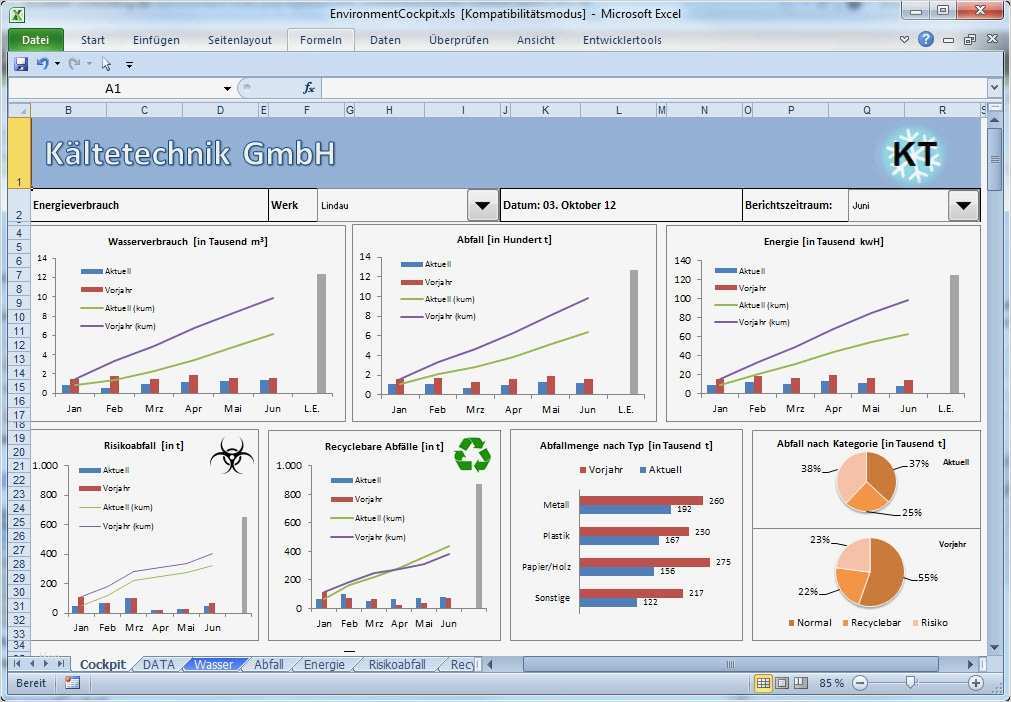Open the undo history dropdown arrow
1011x702 pixels.
pos(57,64)
